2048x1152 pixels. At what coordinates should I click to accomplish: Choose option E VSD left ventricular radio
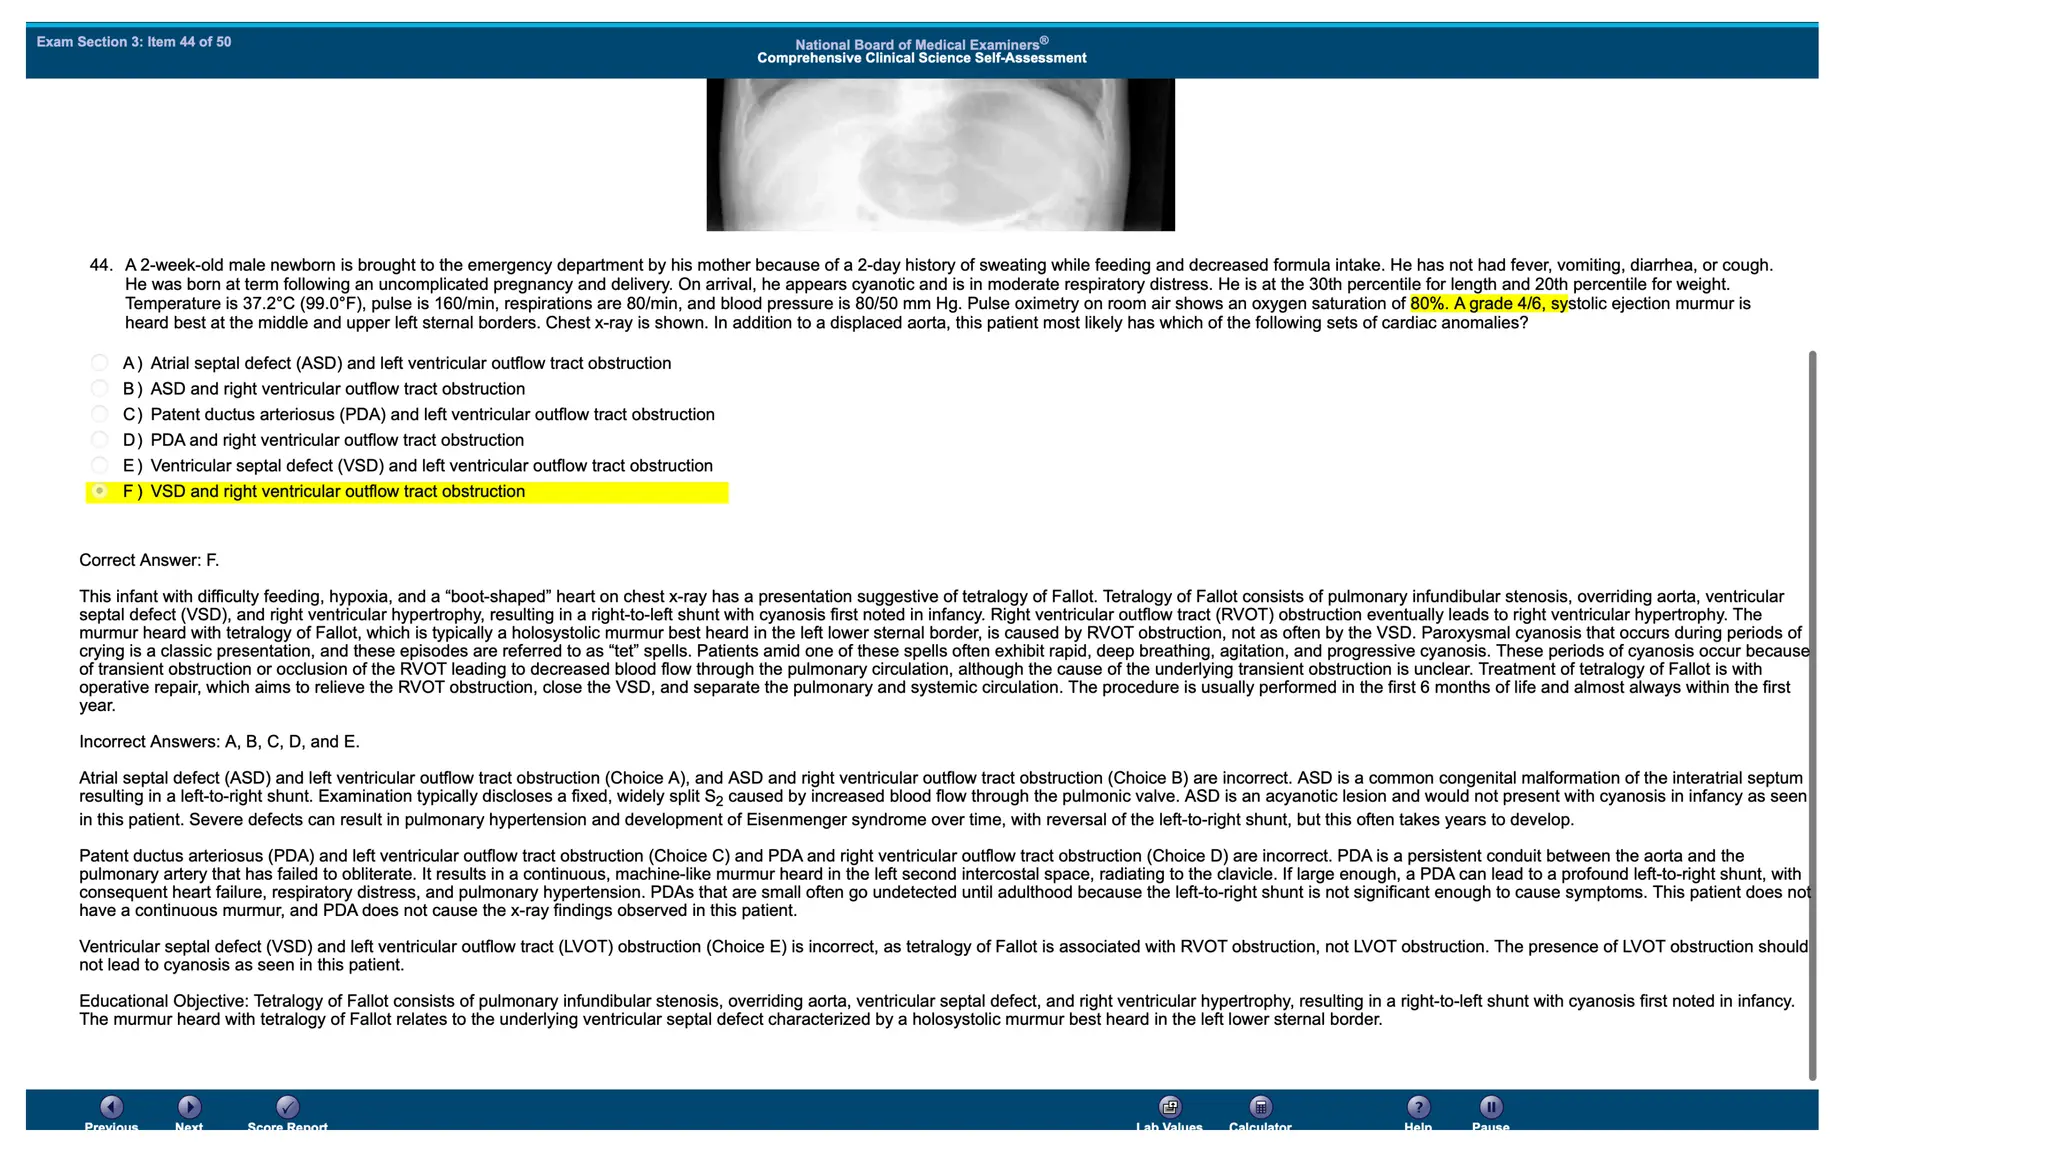coord(99,466)
